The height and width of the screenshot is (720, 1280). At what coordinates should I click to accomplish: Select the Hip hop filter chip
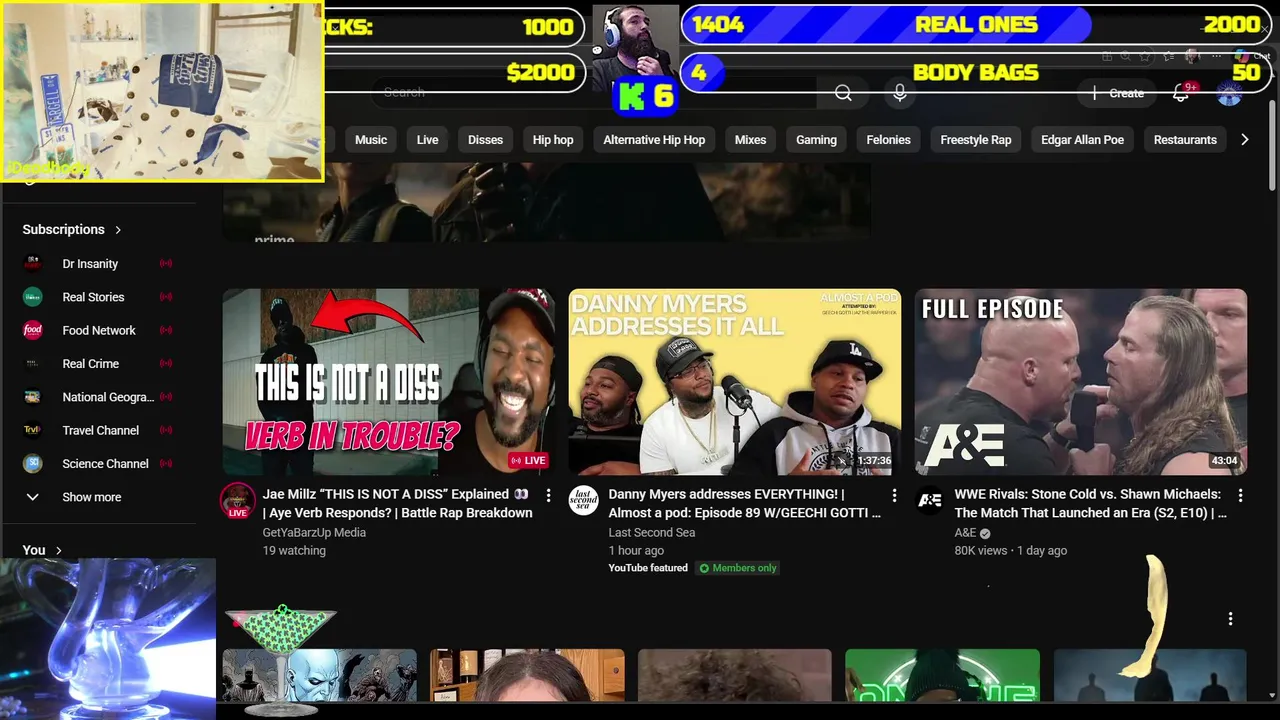point(553,140)
